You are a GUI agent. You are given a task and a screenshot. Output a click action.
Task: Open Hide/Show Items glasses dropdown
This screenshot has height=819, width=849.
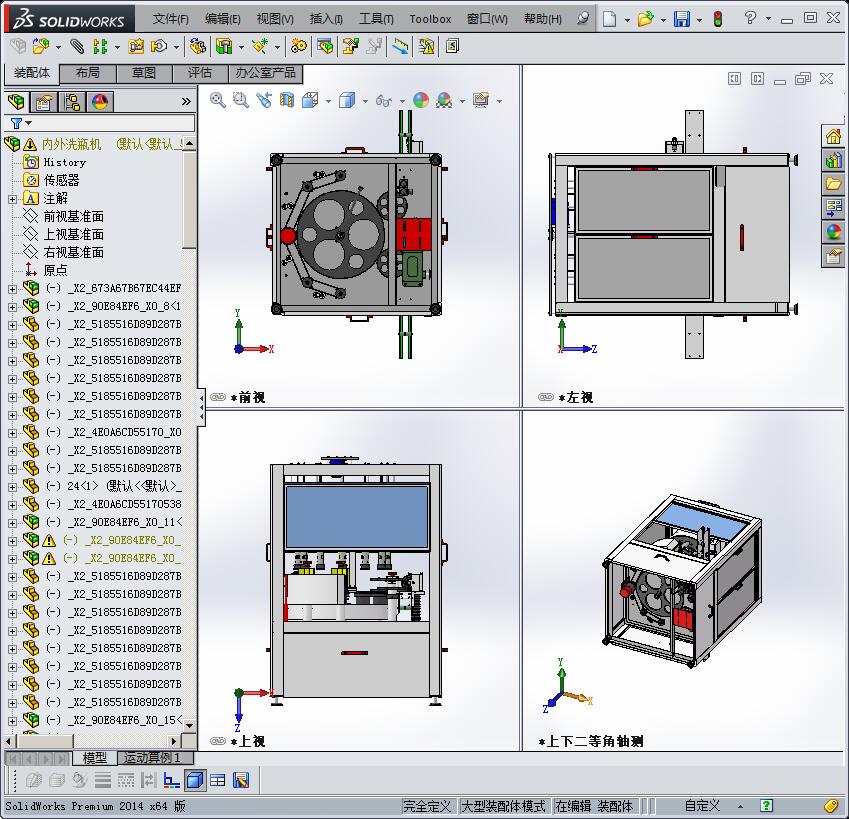[402, 101]
